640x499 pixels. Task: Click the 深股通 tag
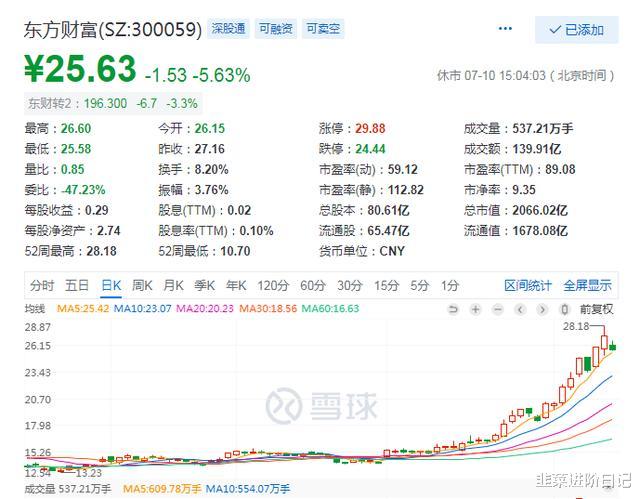coord(228,29)
